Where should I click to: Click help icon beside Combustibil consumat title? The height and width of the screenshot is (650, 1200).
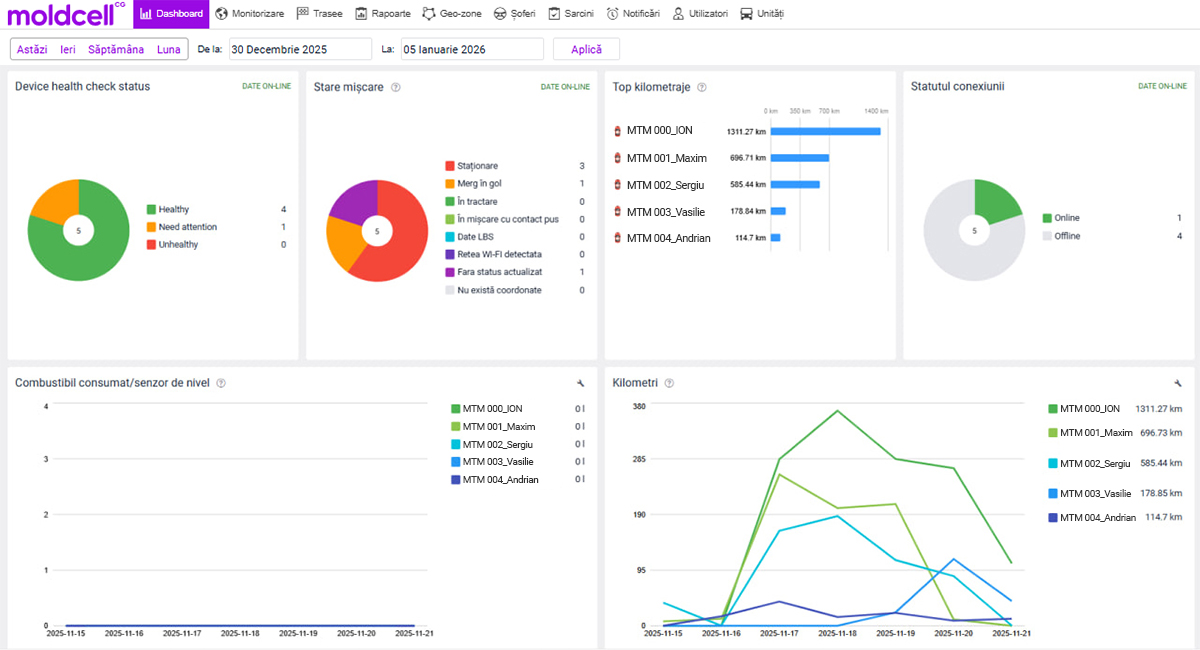pyautogui.click(x=221, y=383)
